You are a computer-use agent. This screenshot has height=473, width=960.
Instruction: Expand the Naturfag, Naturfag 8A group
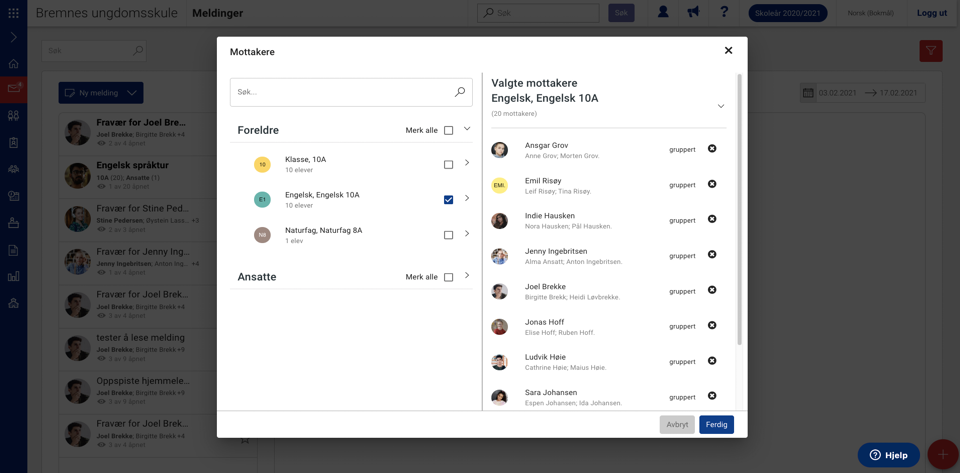click(467, 234)
